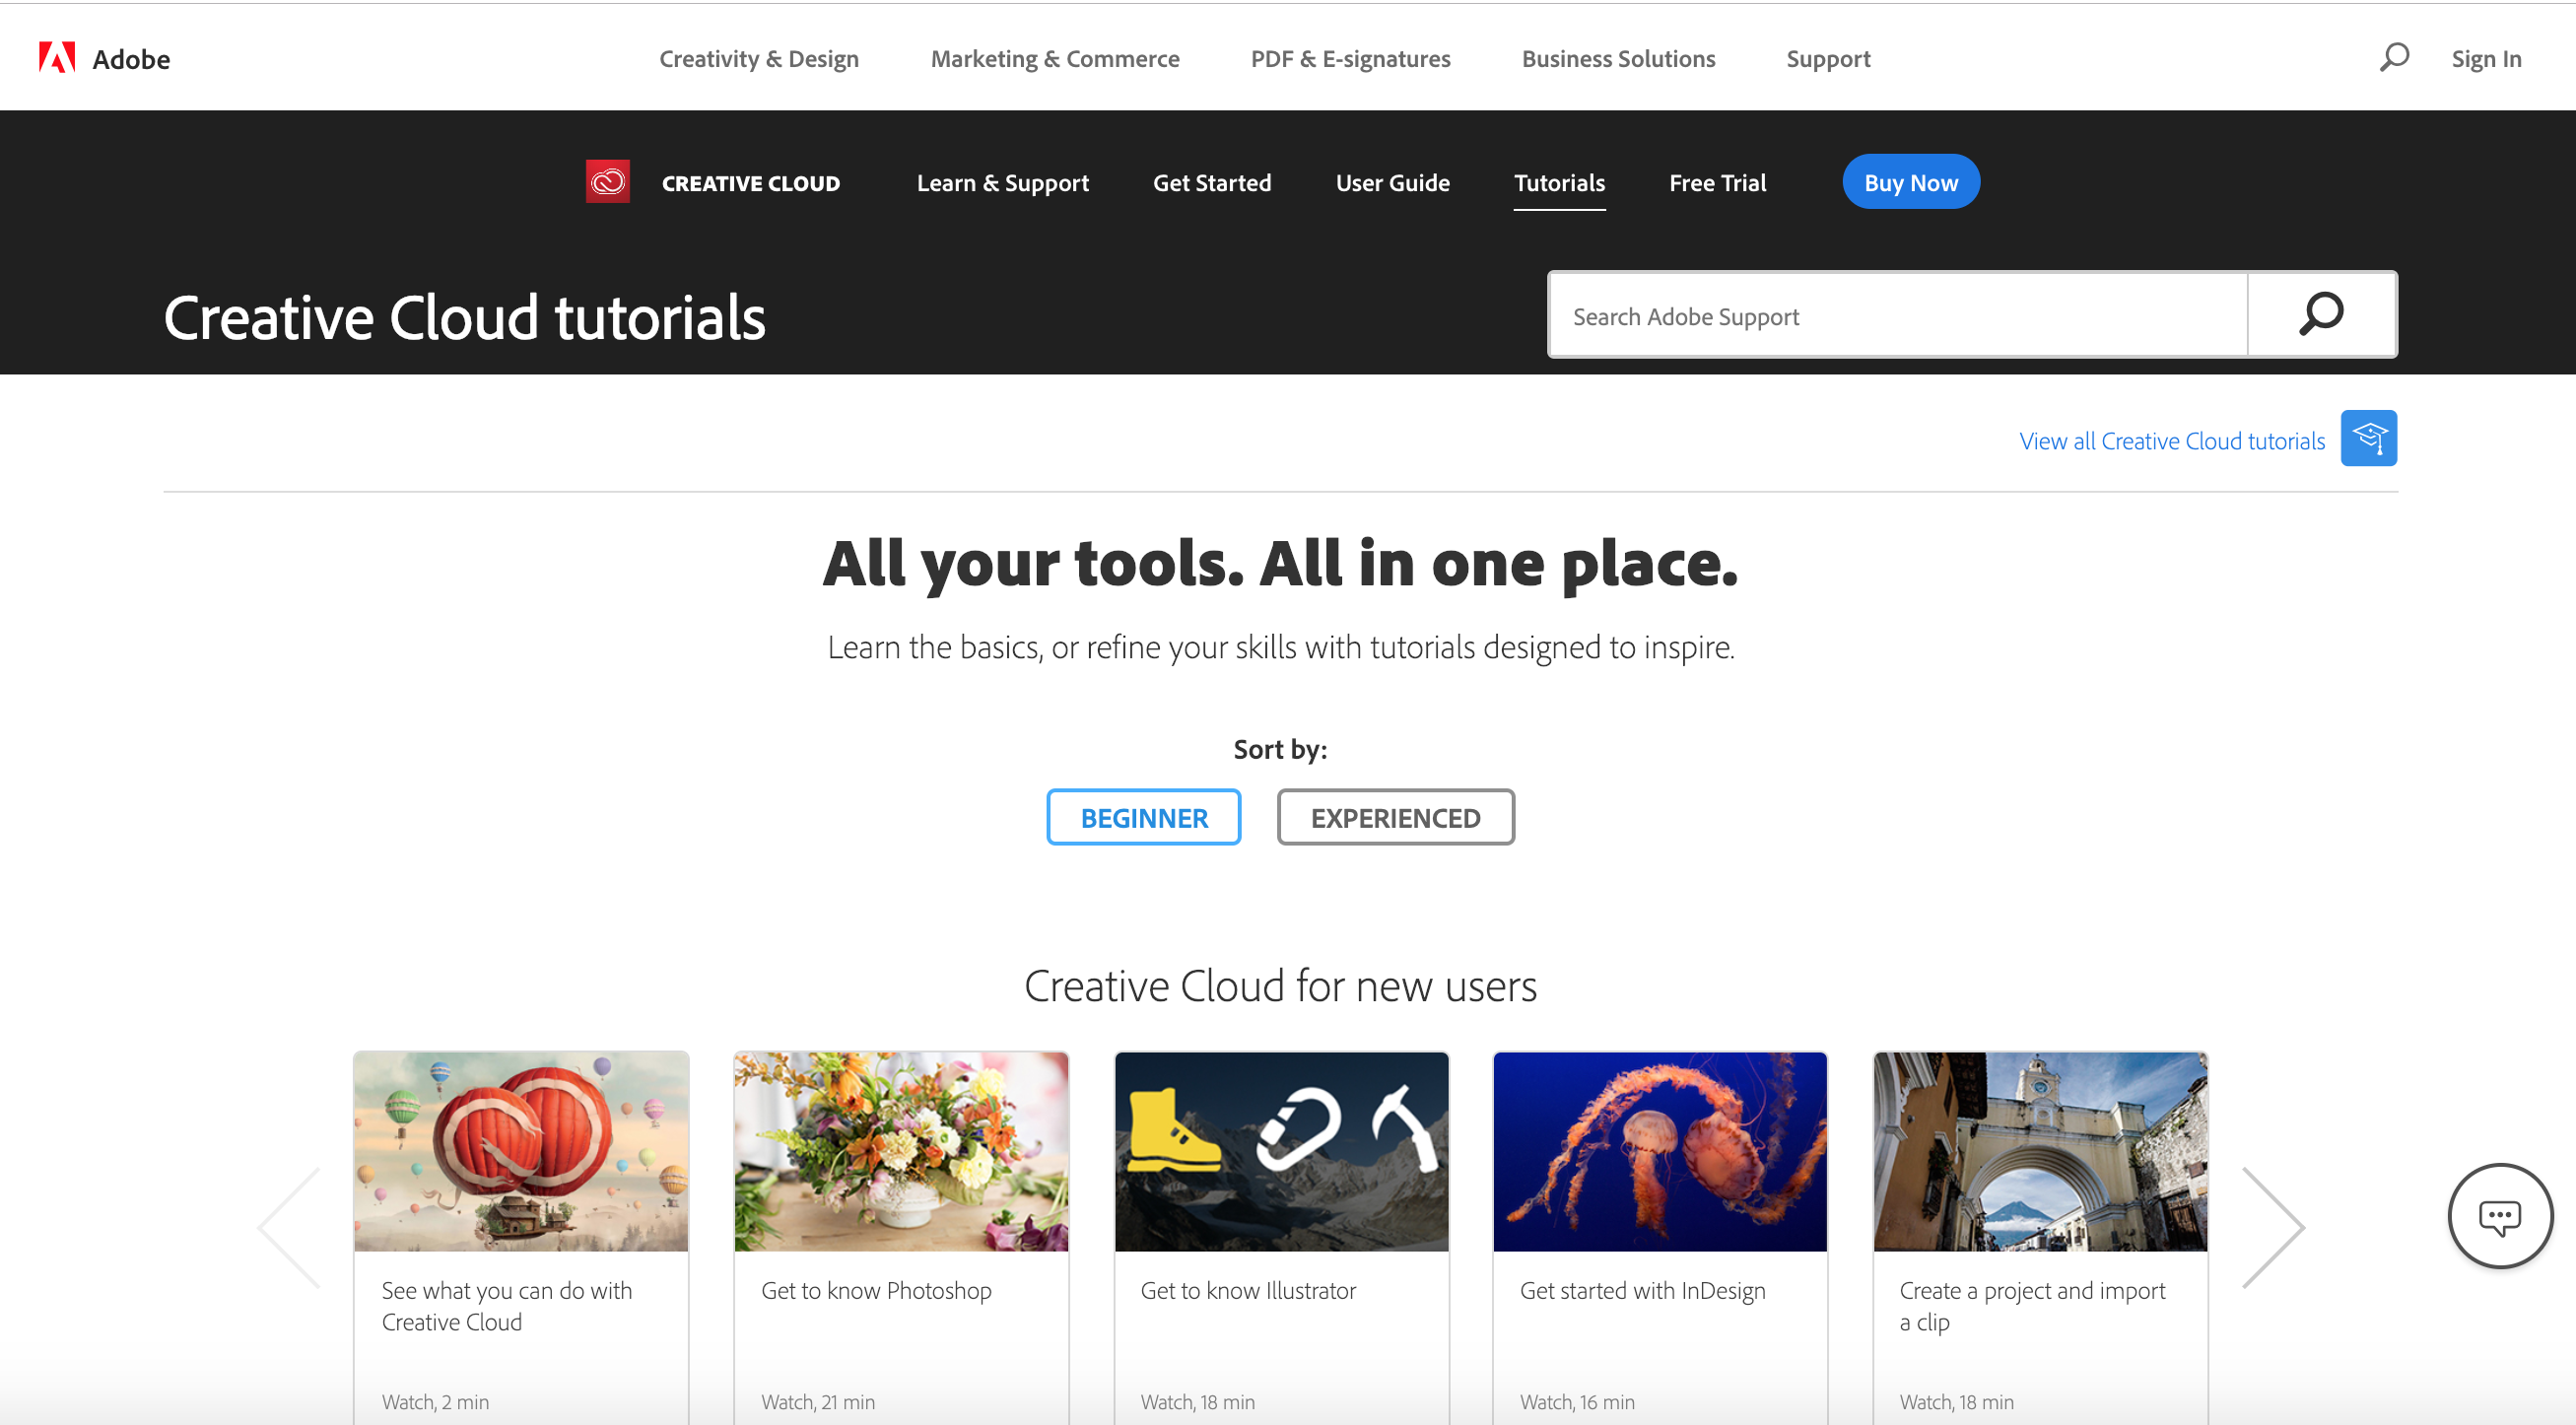Open the Support menu
The image size is (2576, 1425).
click(x=1828, y=59)
